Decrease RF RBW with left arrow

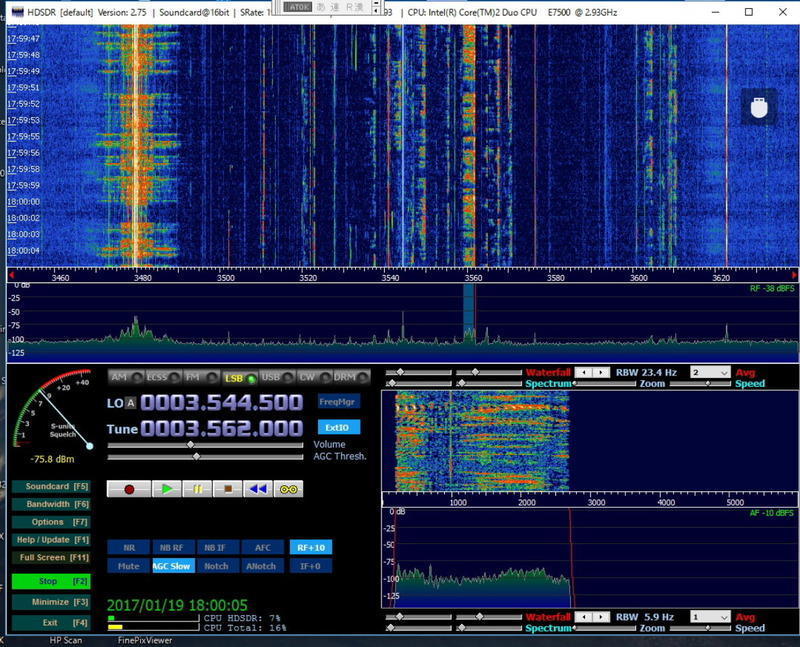(x=584, y=372)
